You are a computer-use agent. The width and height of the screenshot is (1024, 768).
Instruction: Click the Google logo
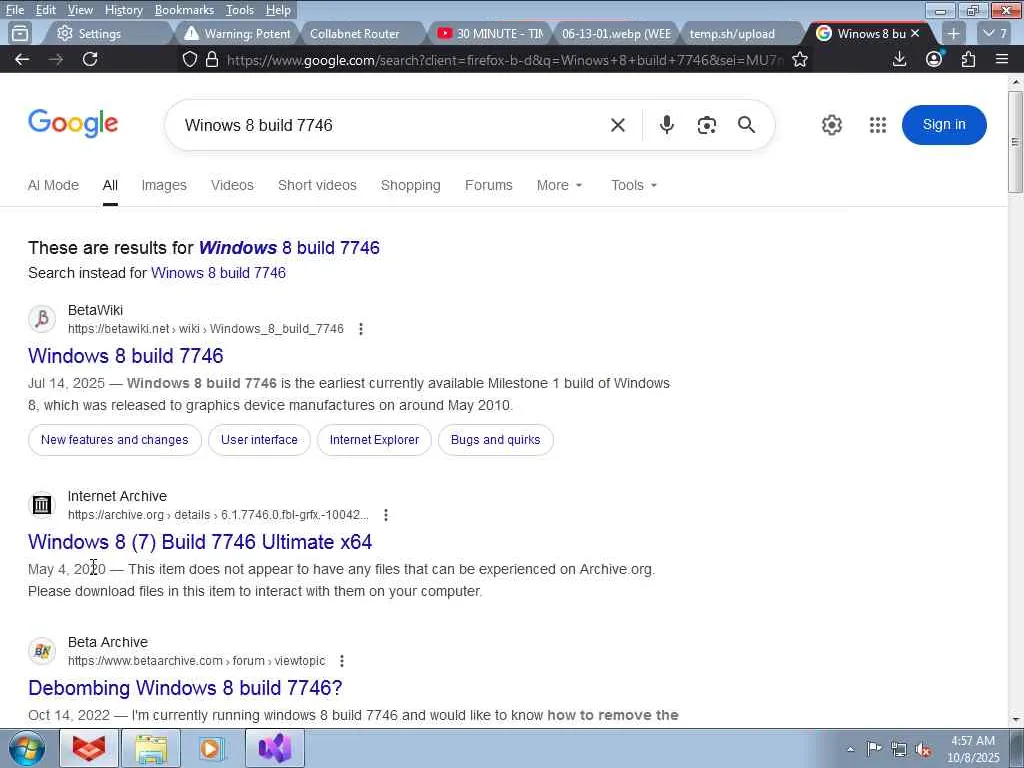pyautogui.click(x=73, y=123)
